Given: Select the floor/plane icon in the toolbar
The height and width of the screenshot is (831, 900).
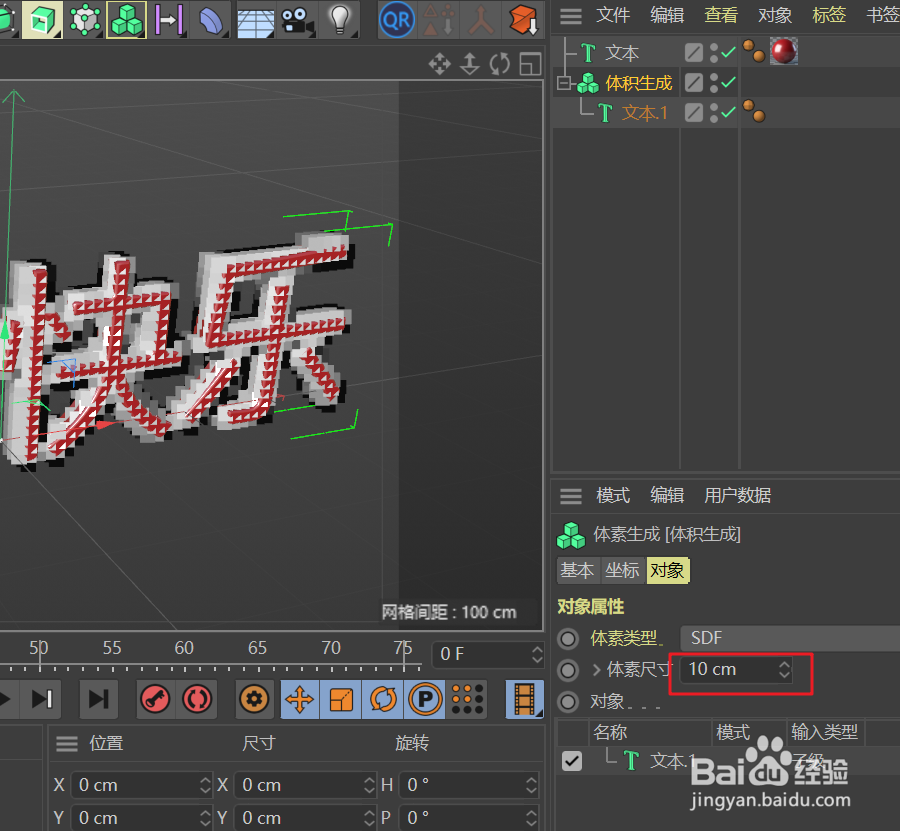Looking at the screenshot, I should pos(255,20).
